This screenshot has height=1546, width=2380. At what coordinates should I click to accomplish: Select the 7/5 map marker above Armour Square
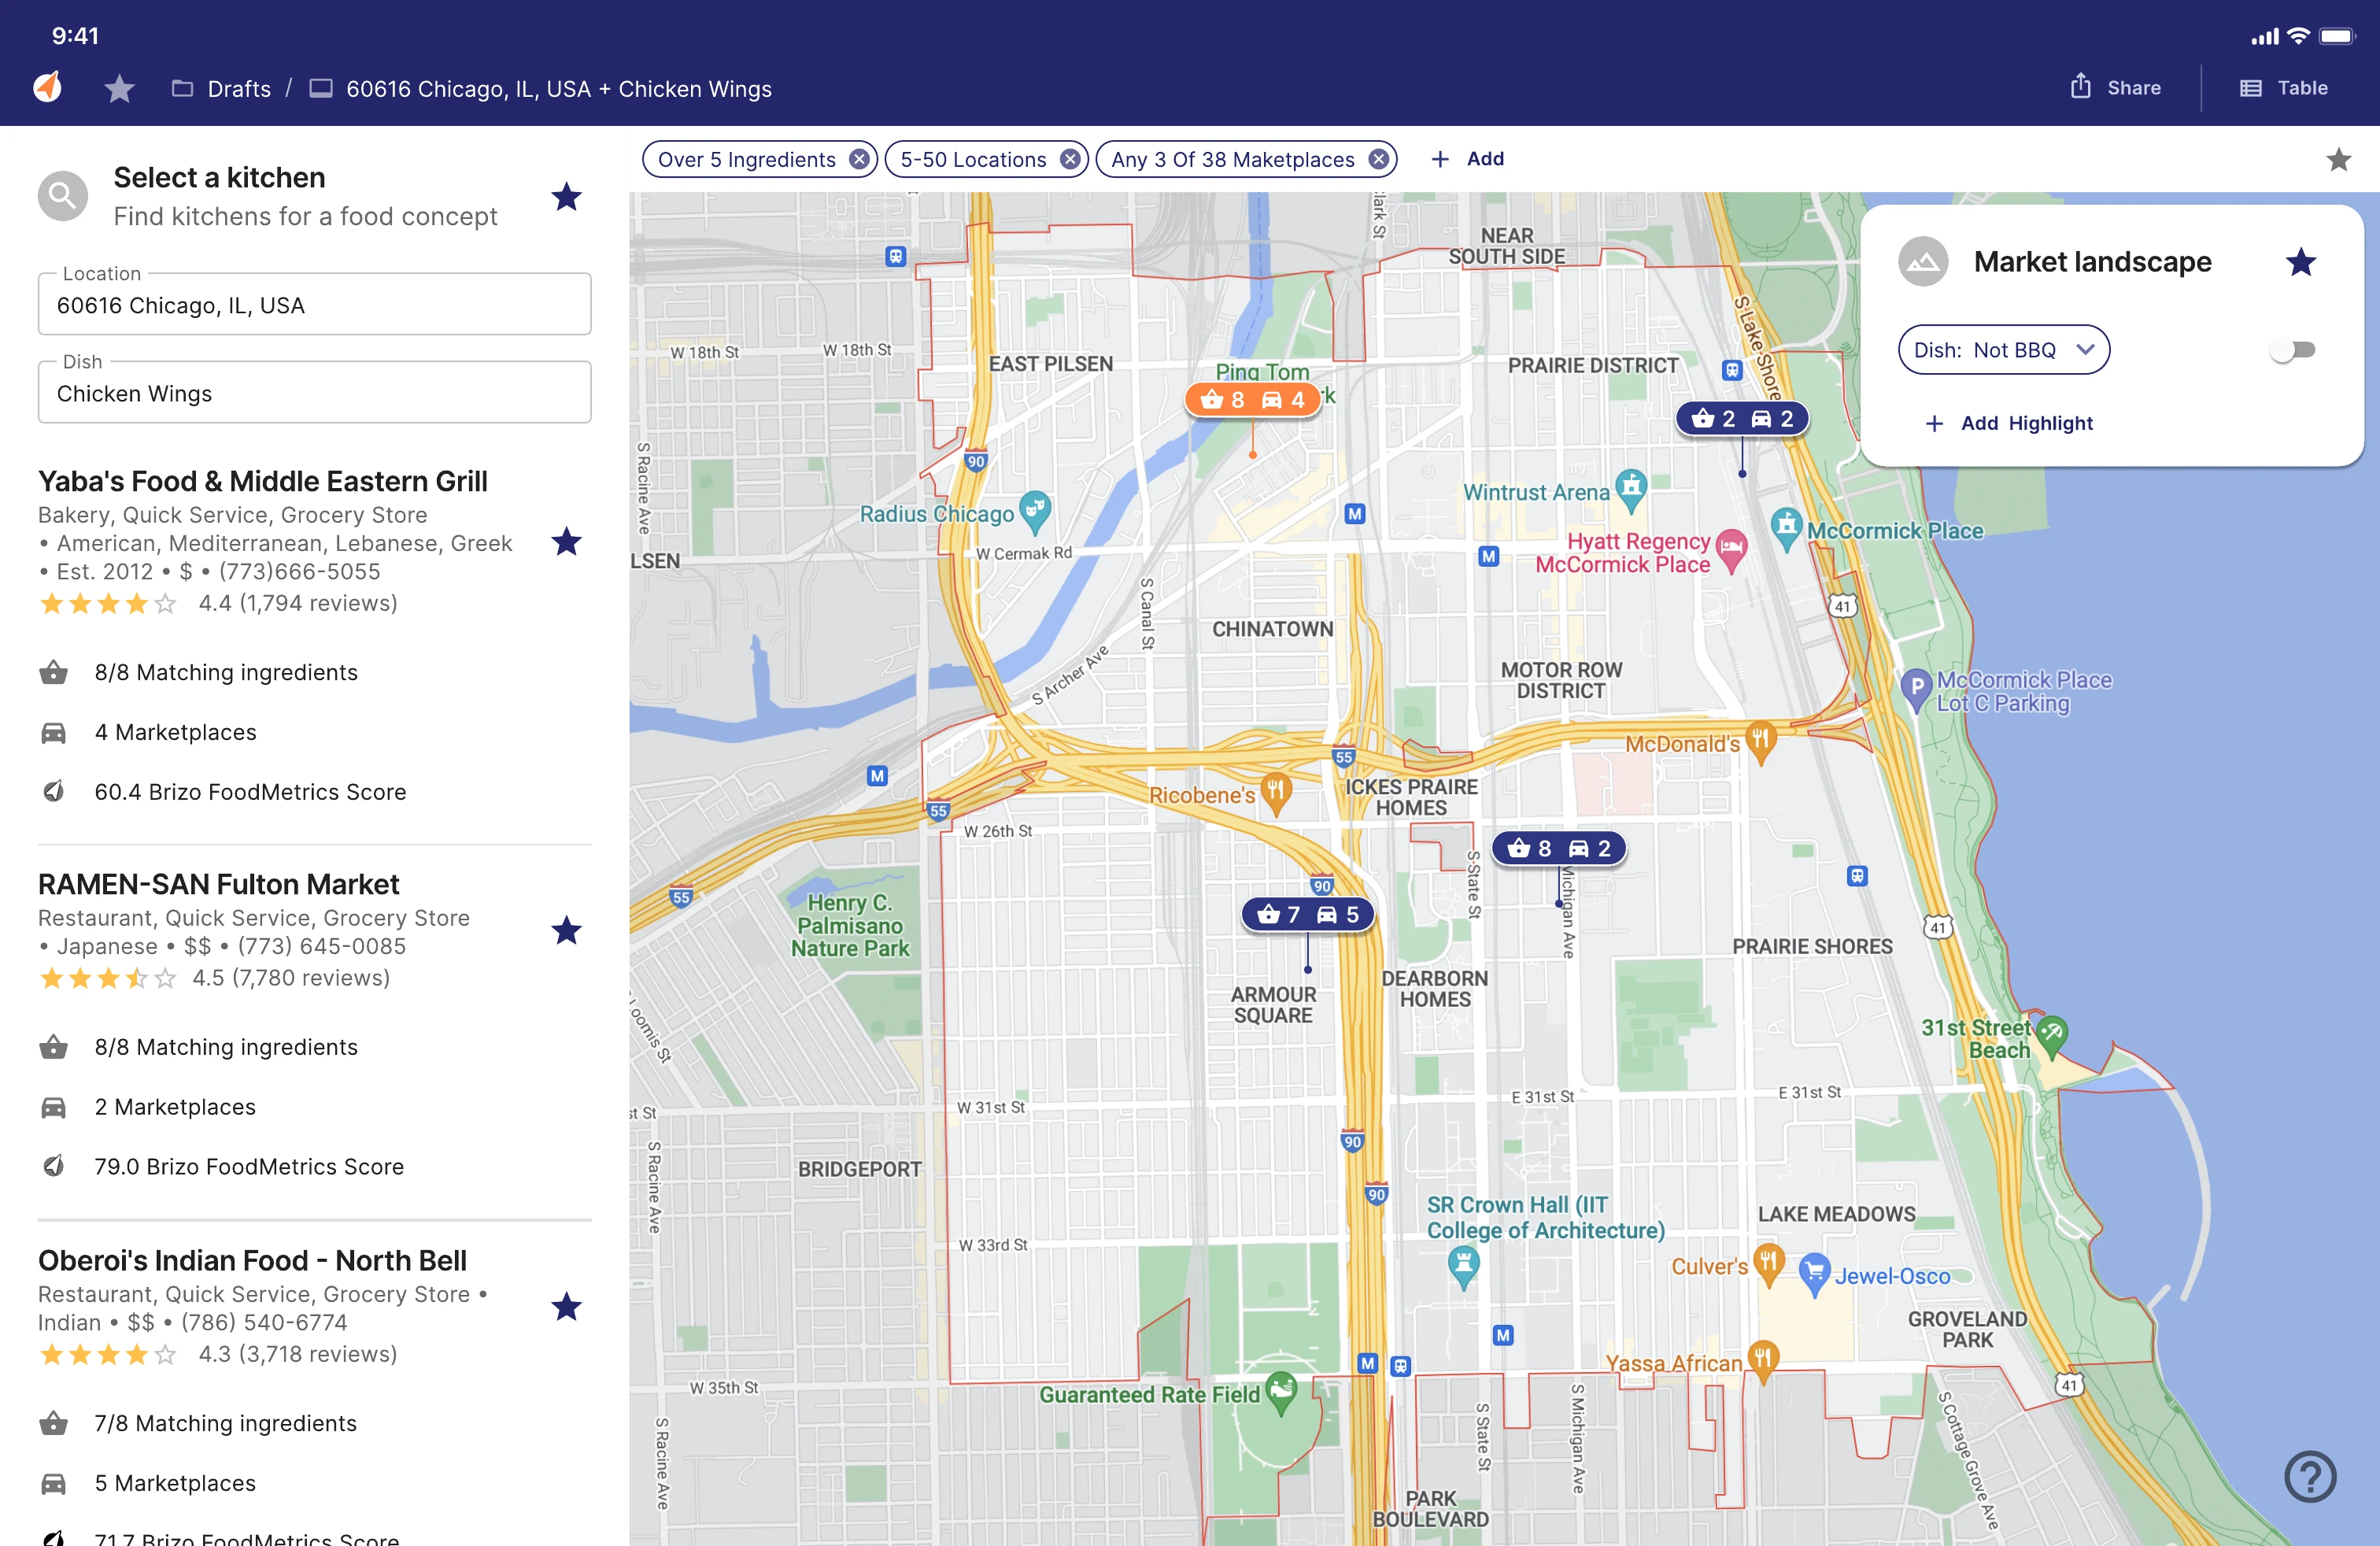tap(1308, 914)
